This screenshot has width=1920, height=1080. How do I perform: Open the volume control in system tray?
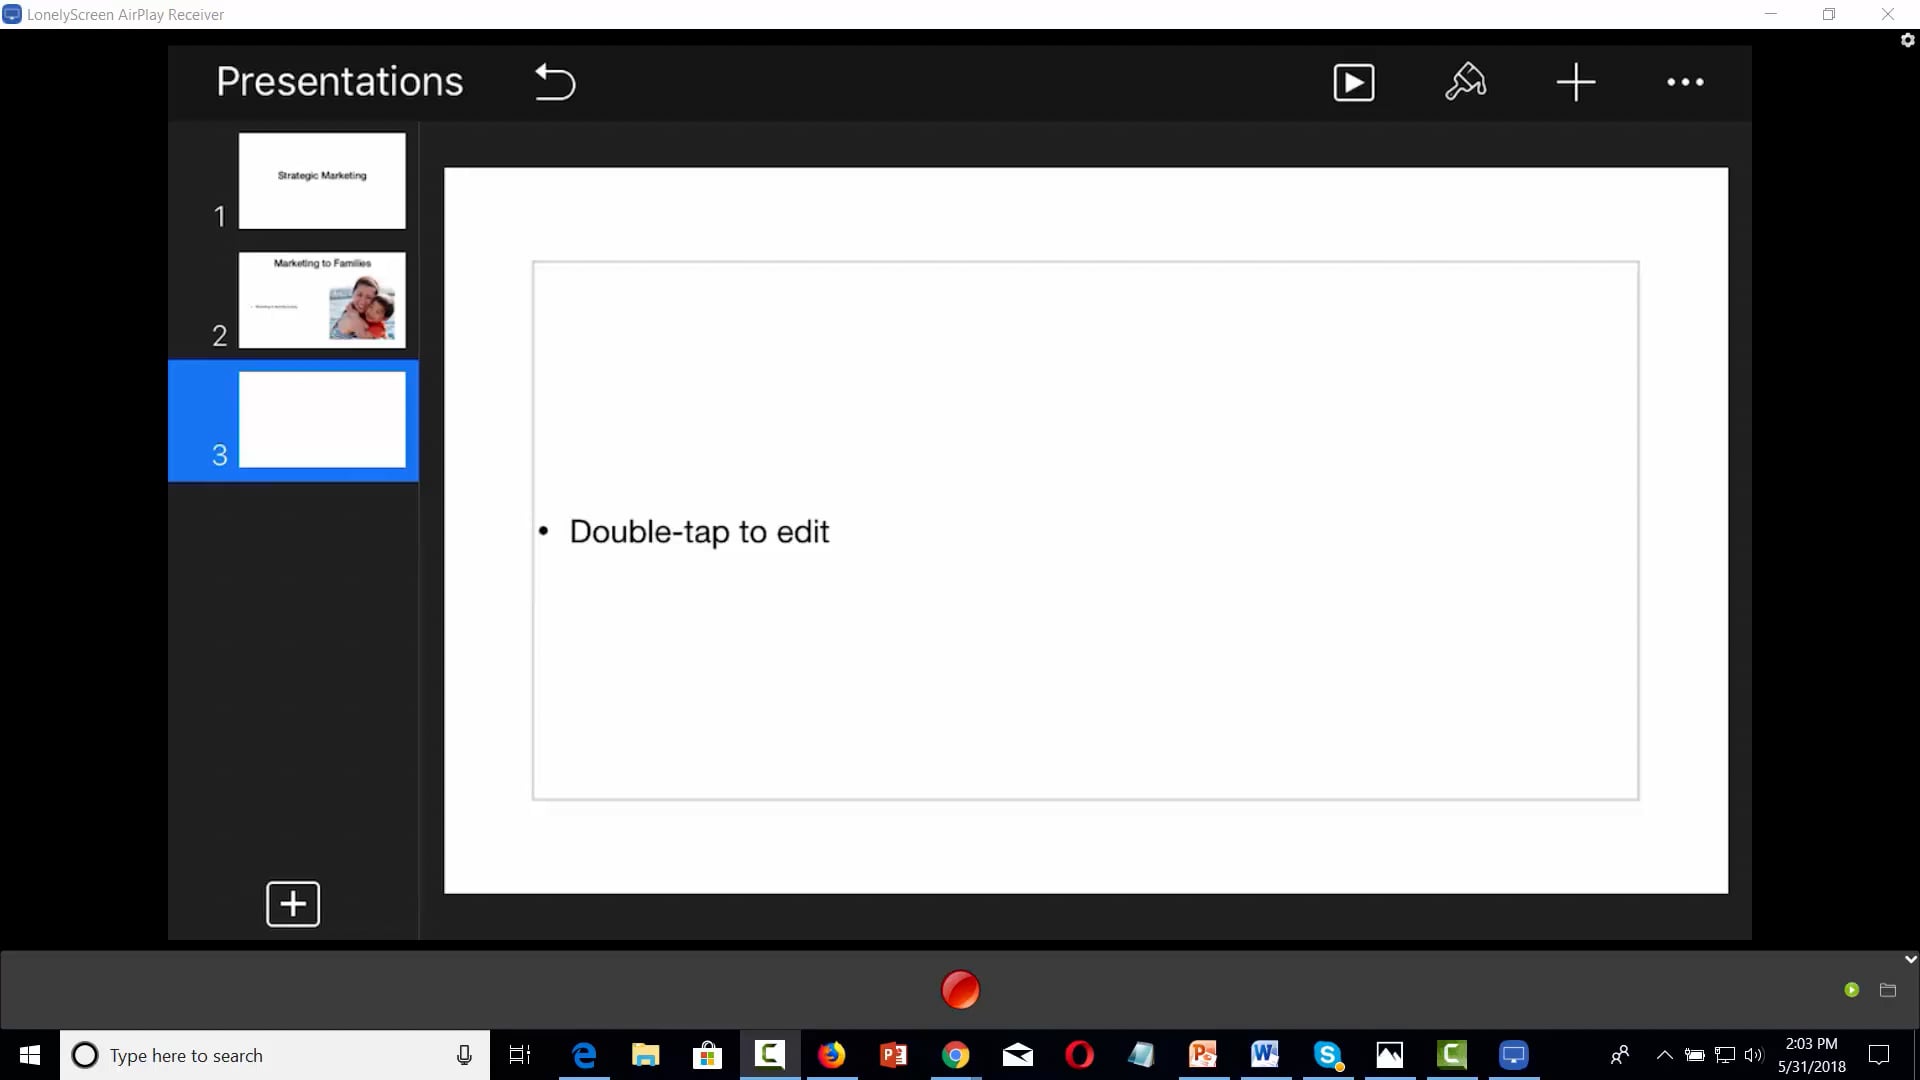click(x=1756, y=1054)
